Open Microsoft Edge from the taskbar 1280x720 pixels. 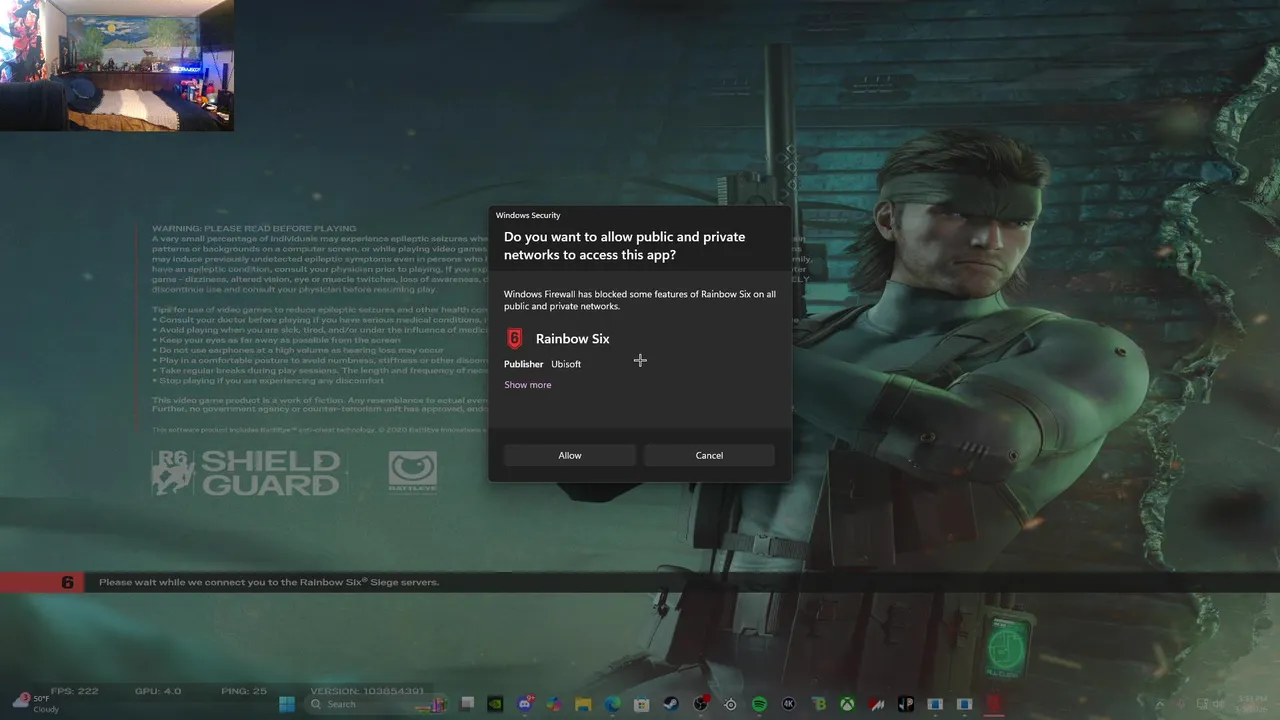click(x=612, y=704)
